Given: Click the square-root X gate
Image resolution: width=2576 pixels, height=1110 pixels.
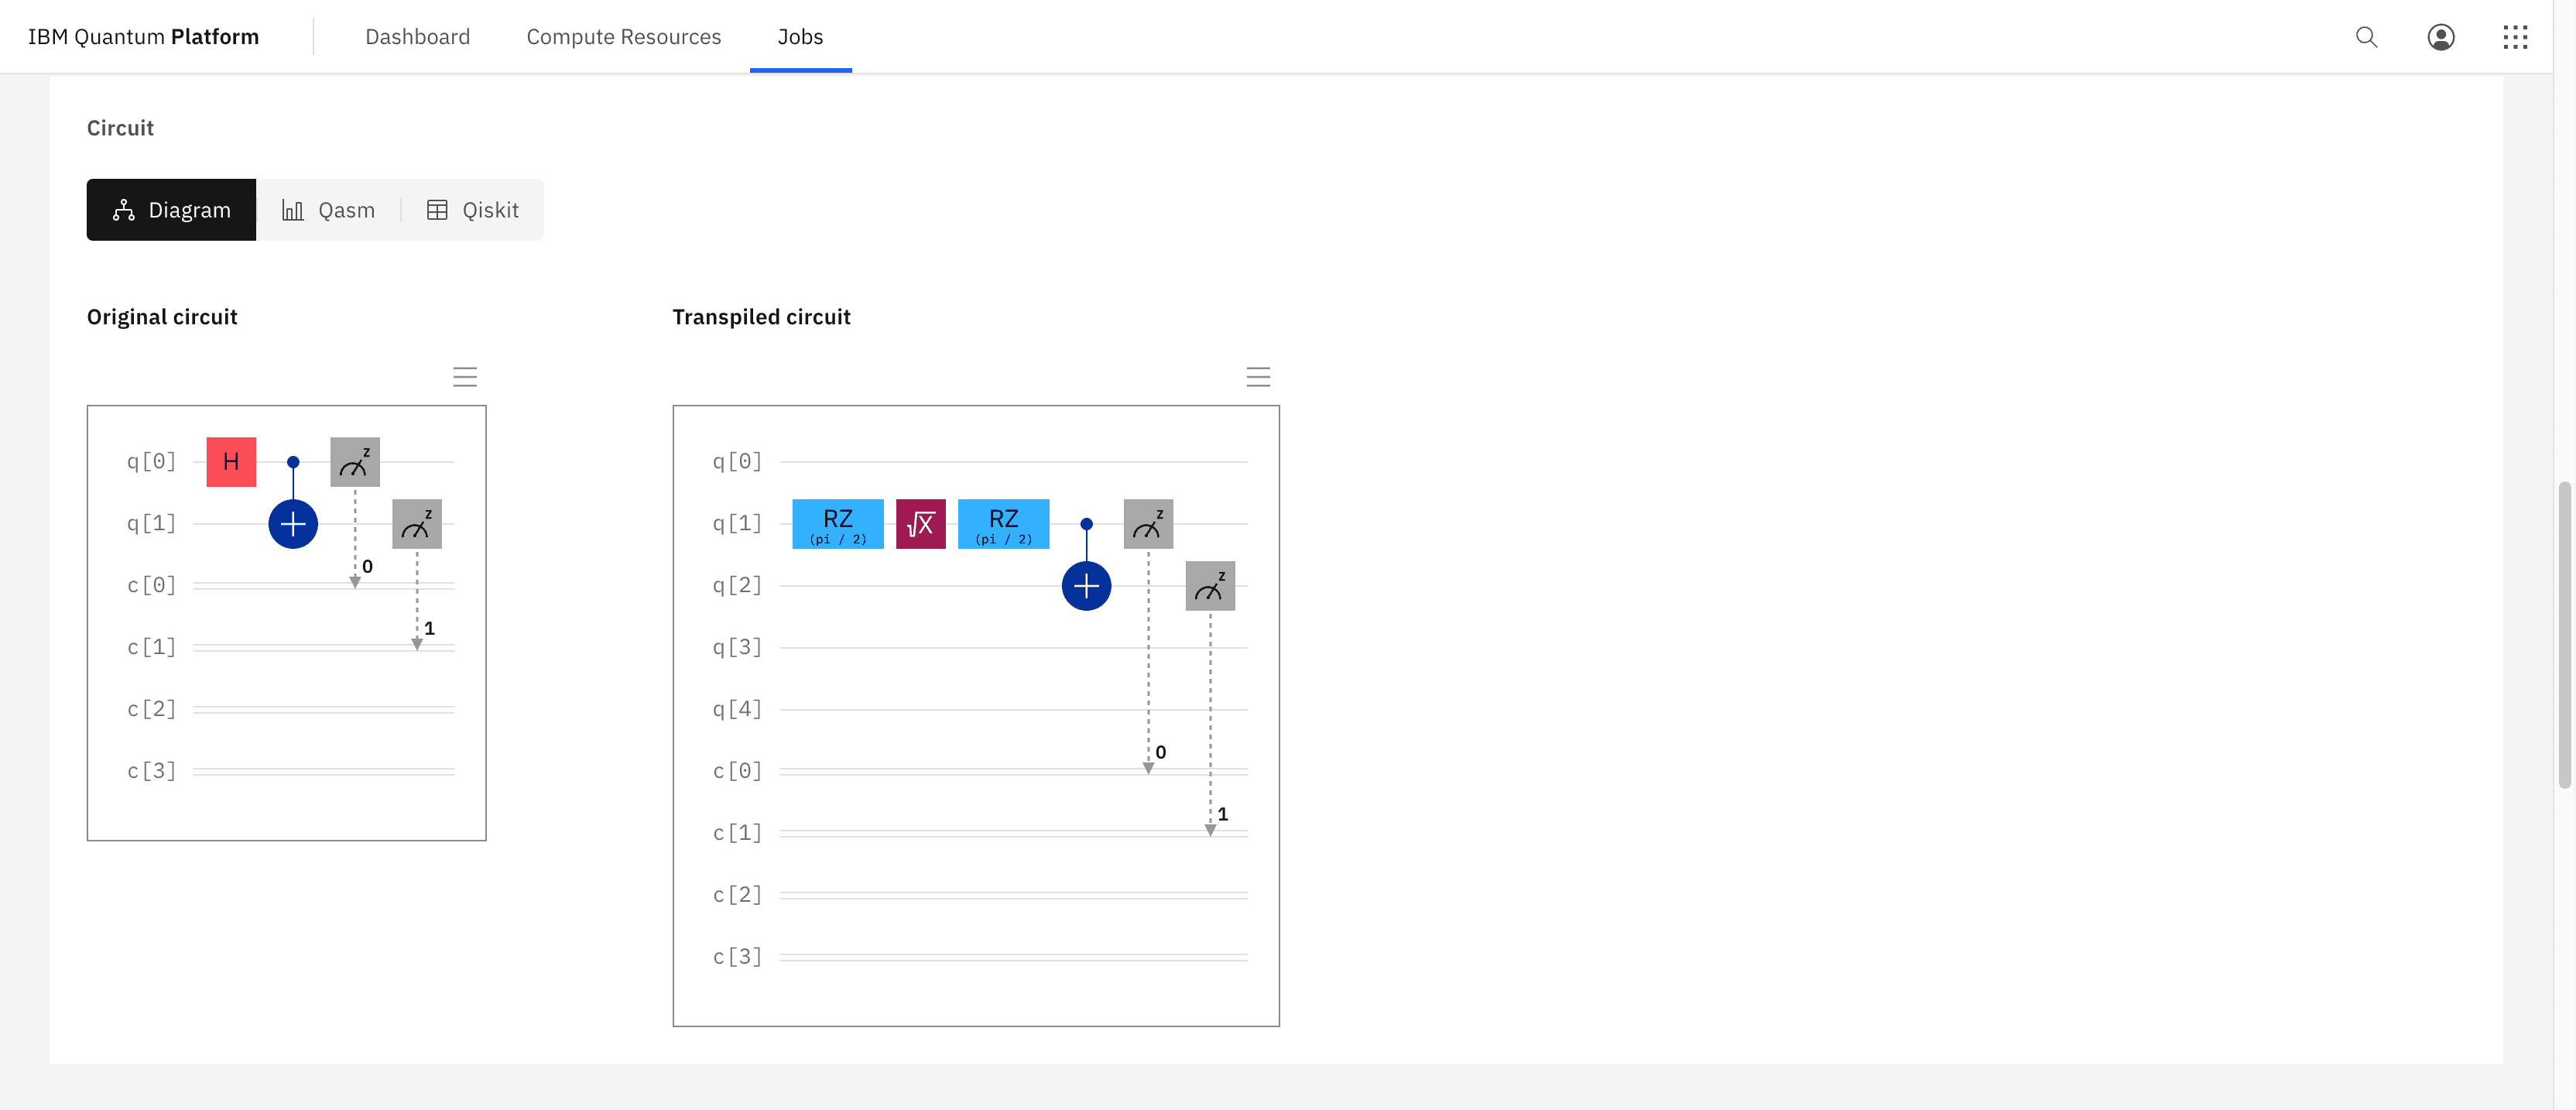Looking at the screenshot, I should (921, 524).
